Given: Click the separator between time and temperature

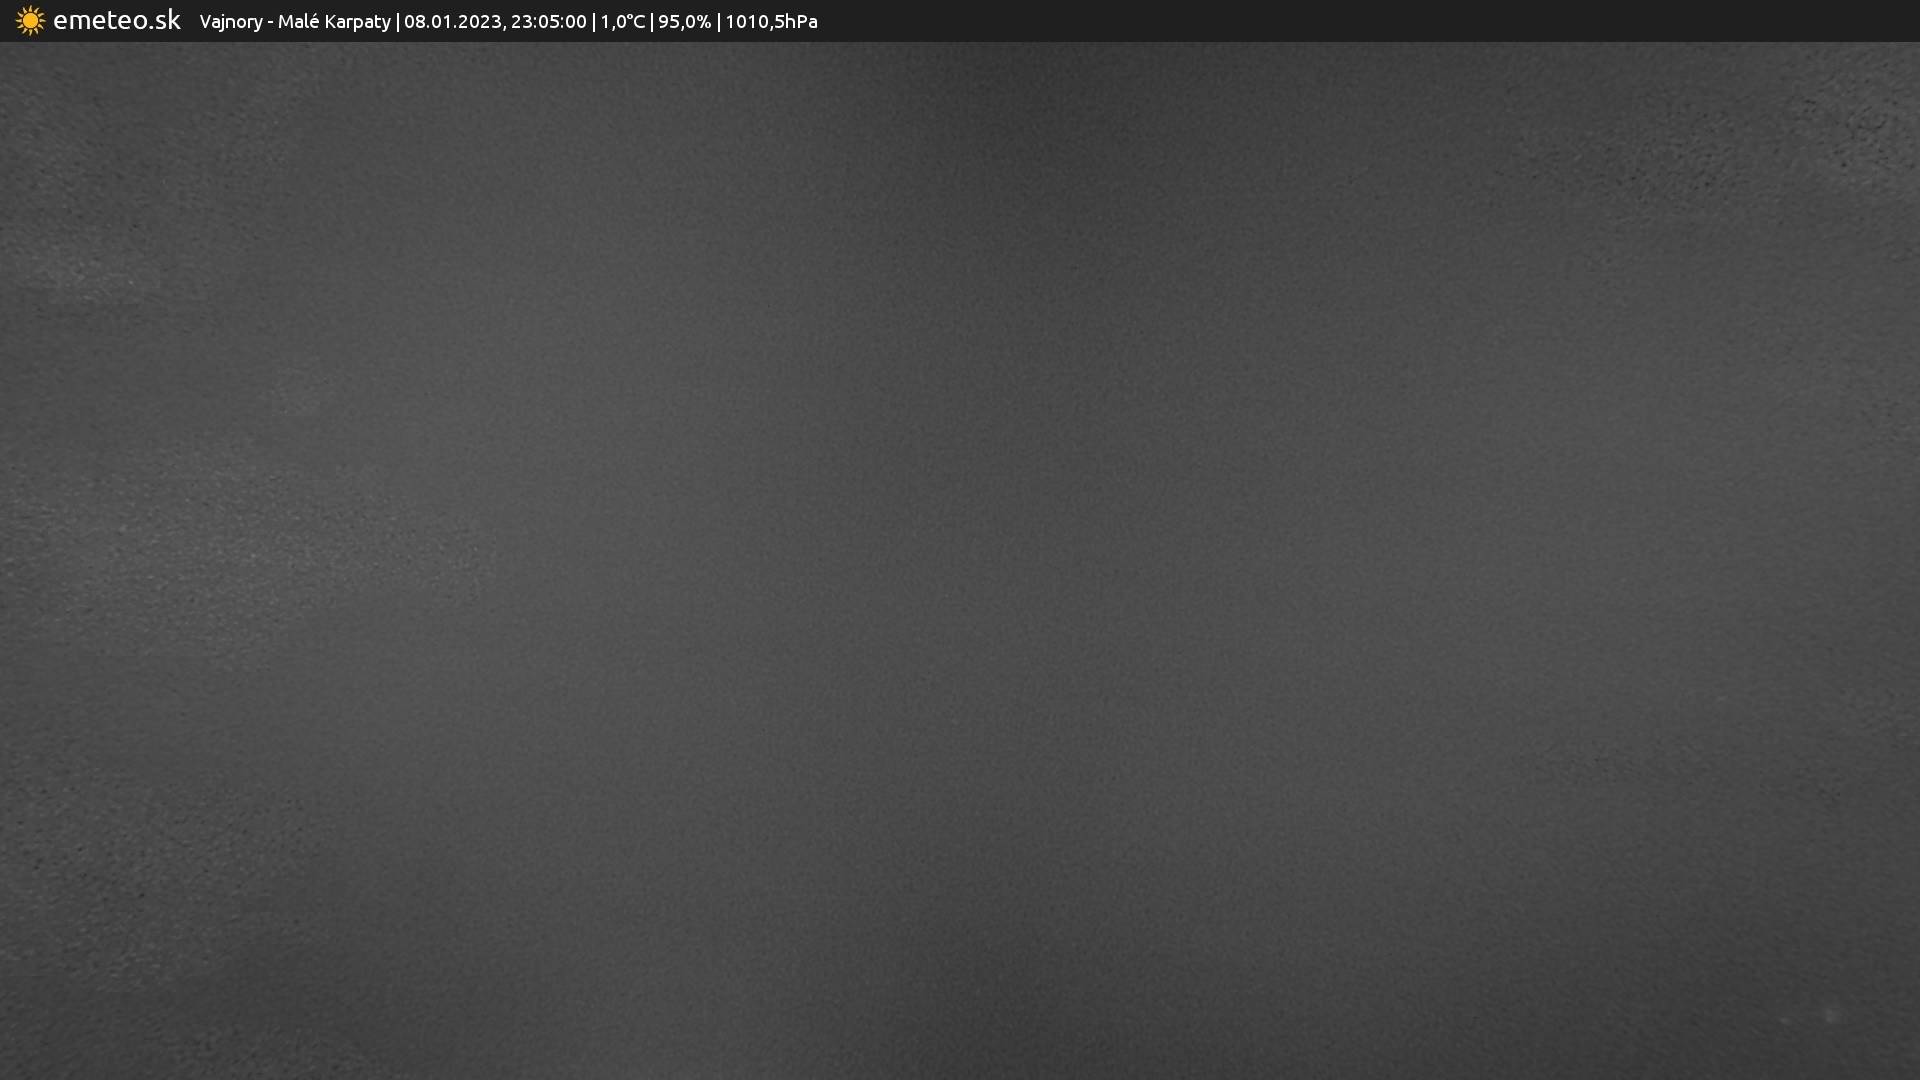Looking at the screenshot, I should pyautogui.click(x=593, y=22).
